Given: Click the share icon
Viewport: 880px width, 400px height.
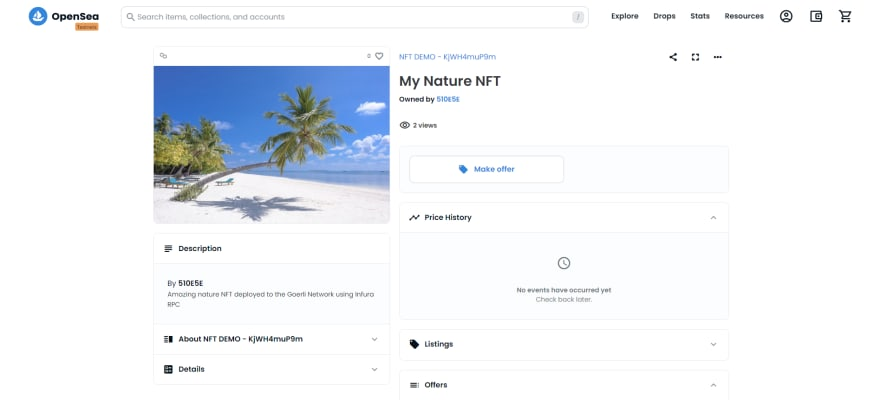Looking at the screenshot, I should [x=673, y=57].
